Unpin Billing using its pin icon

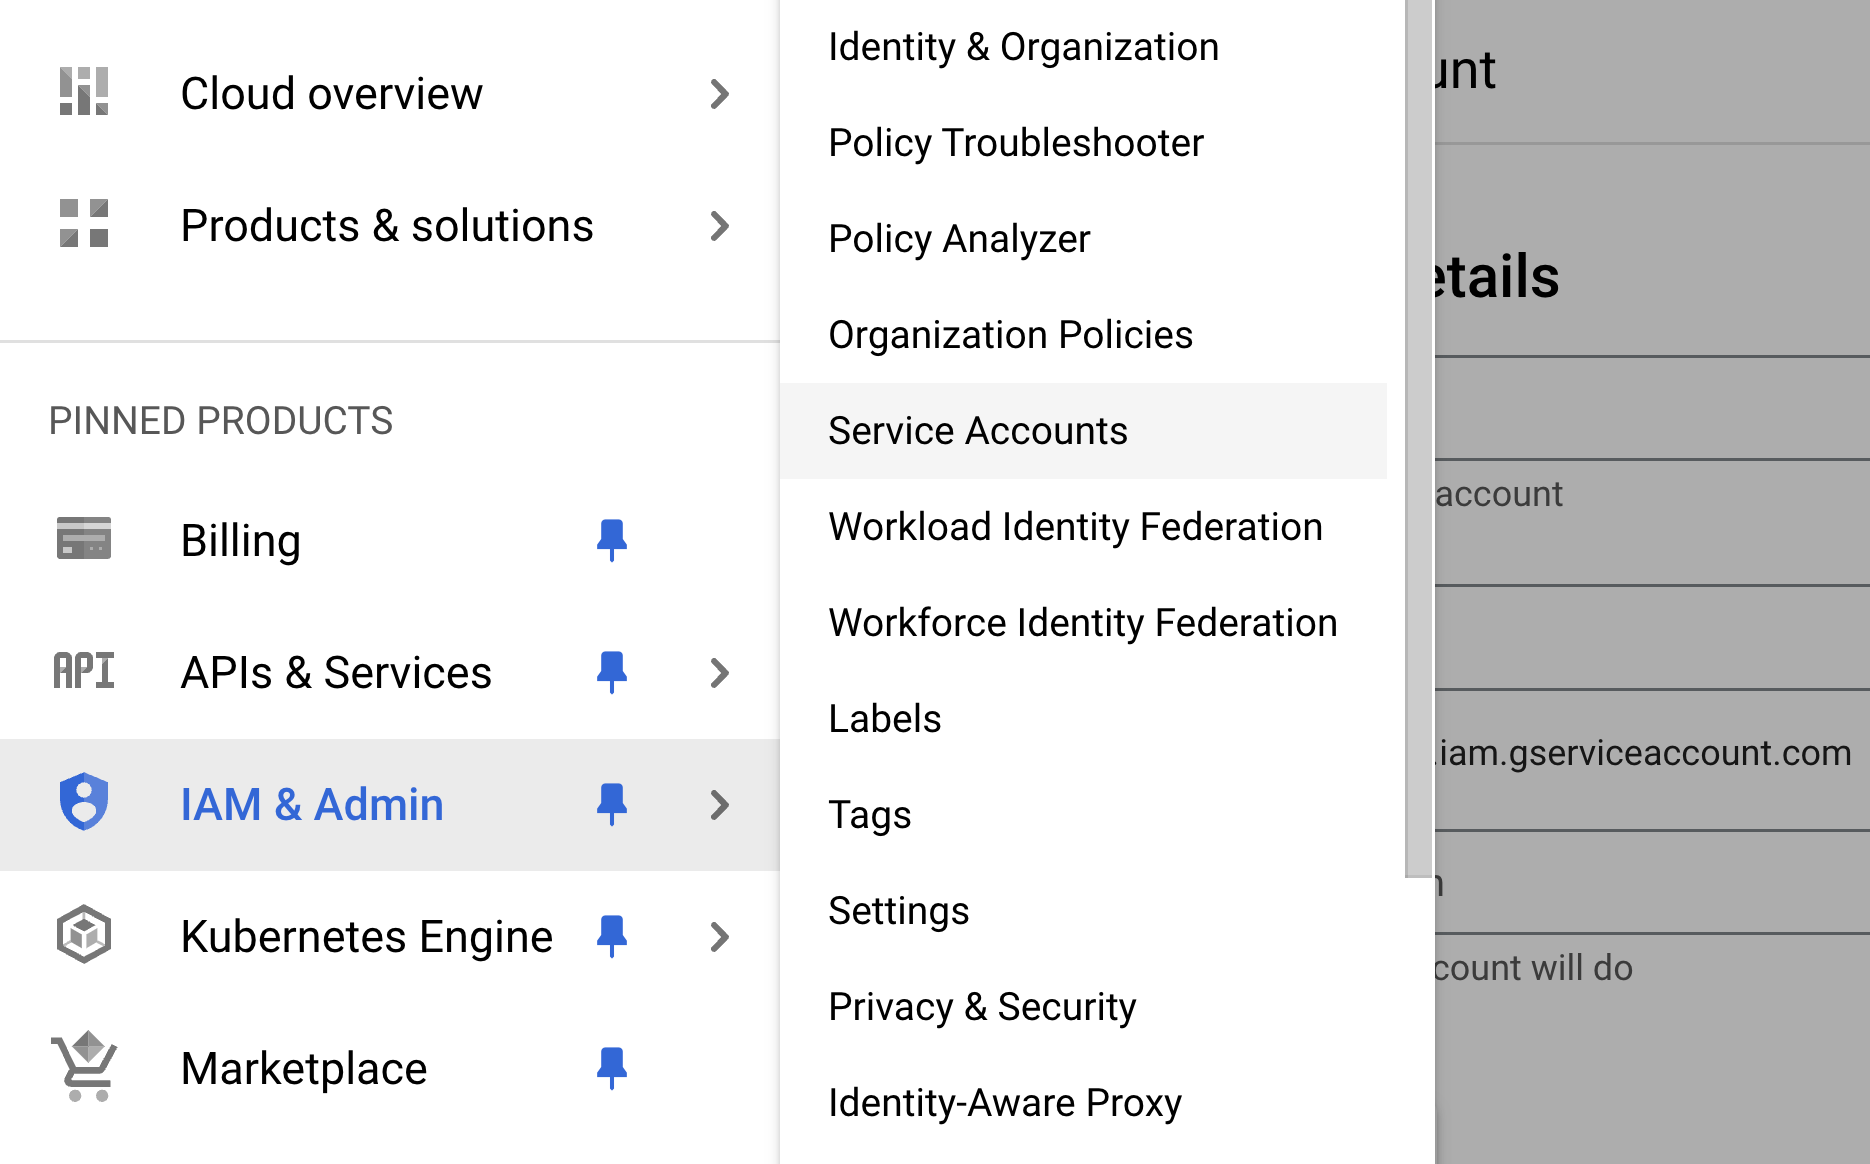tap(612, 540)
